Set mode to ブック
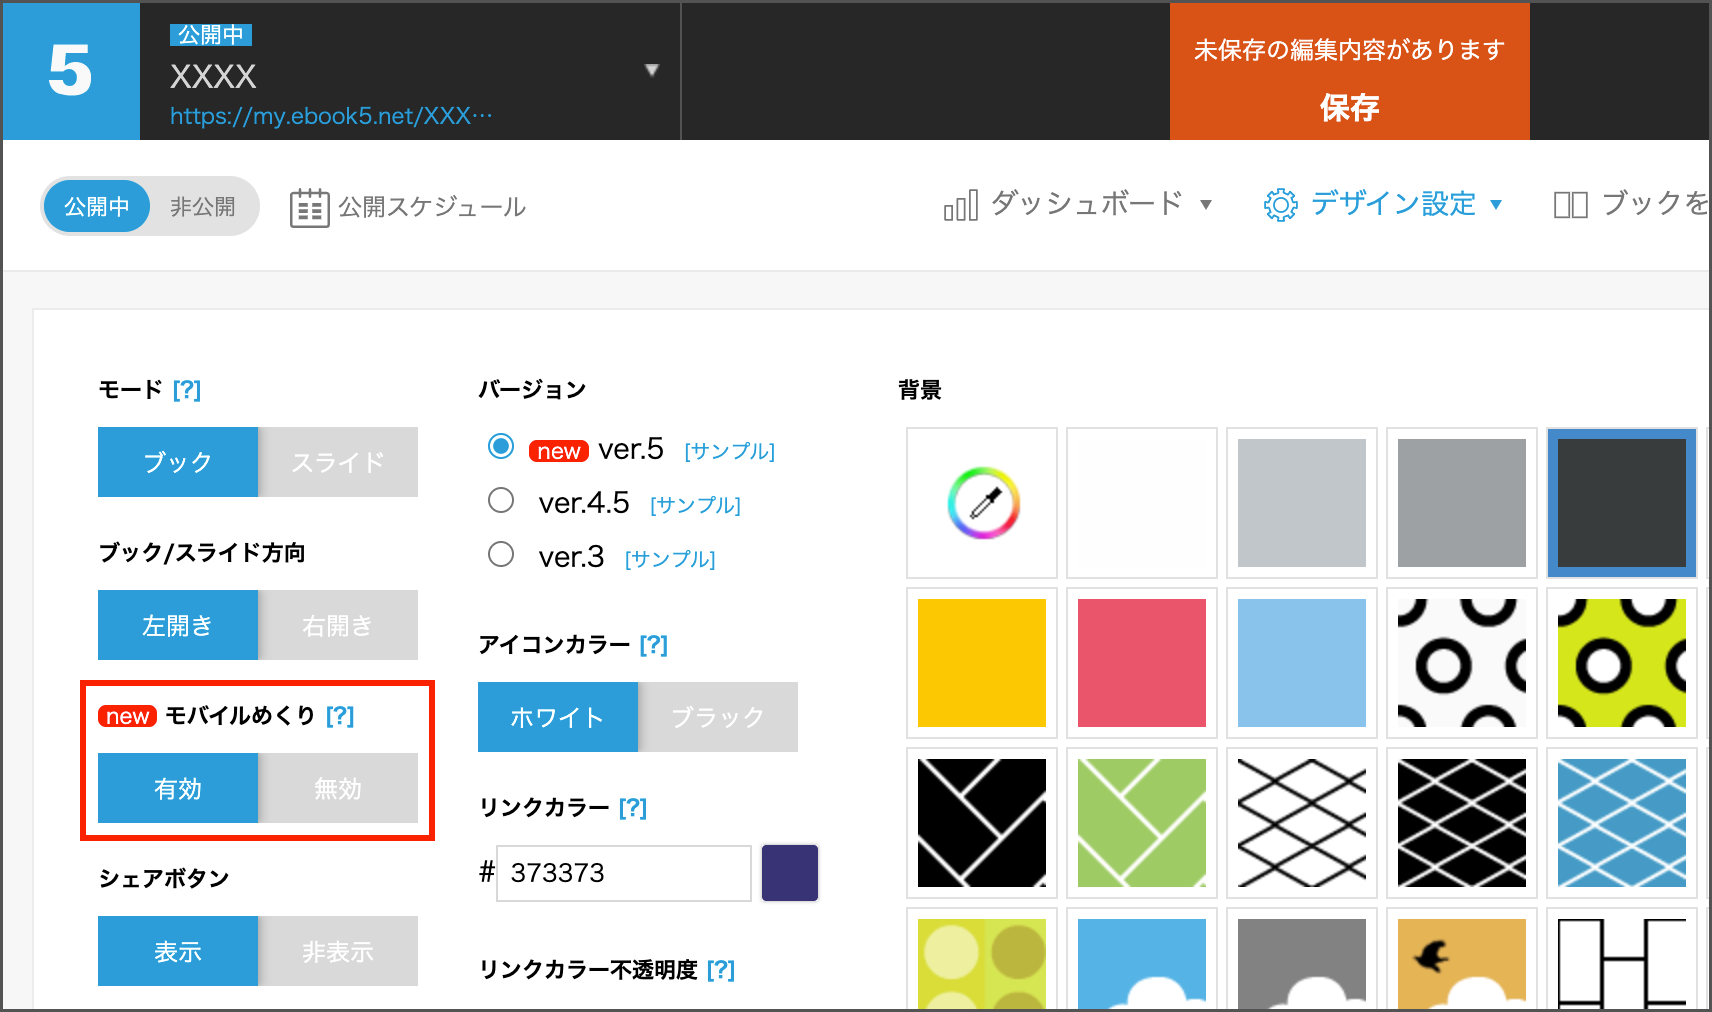1712x1012 pixels. pos(178,462)
